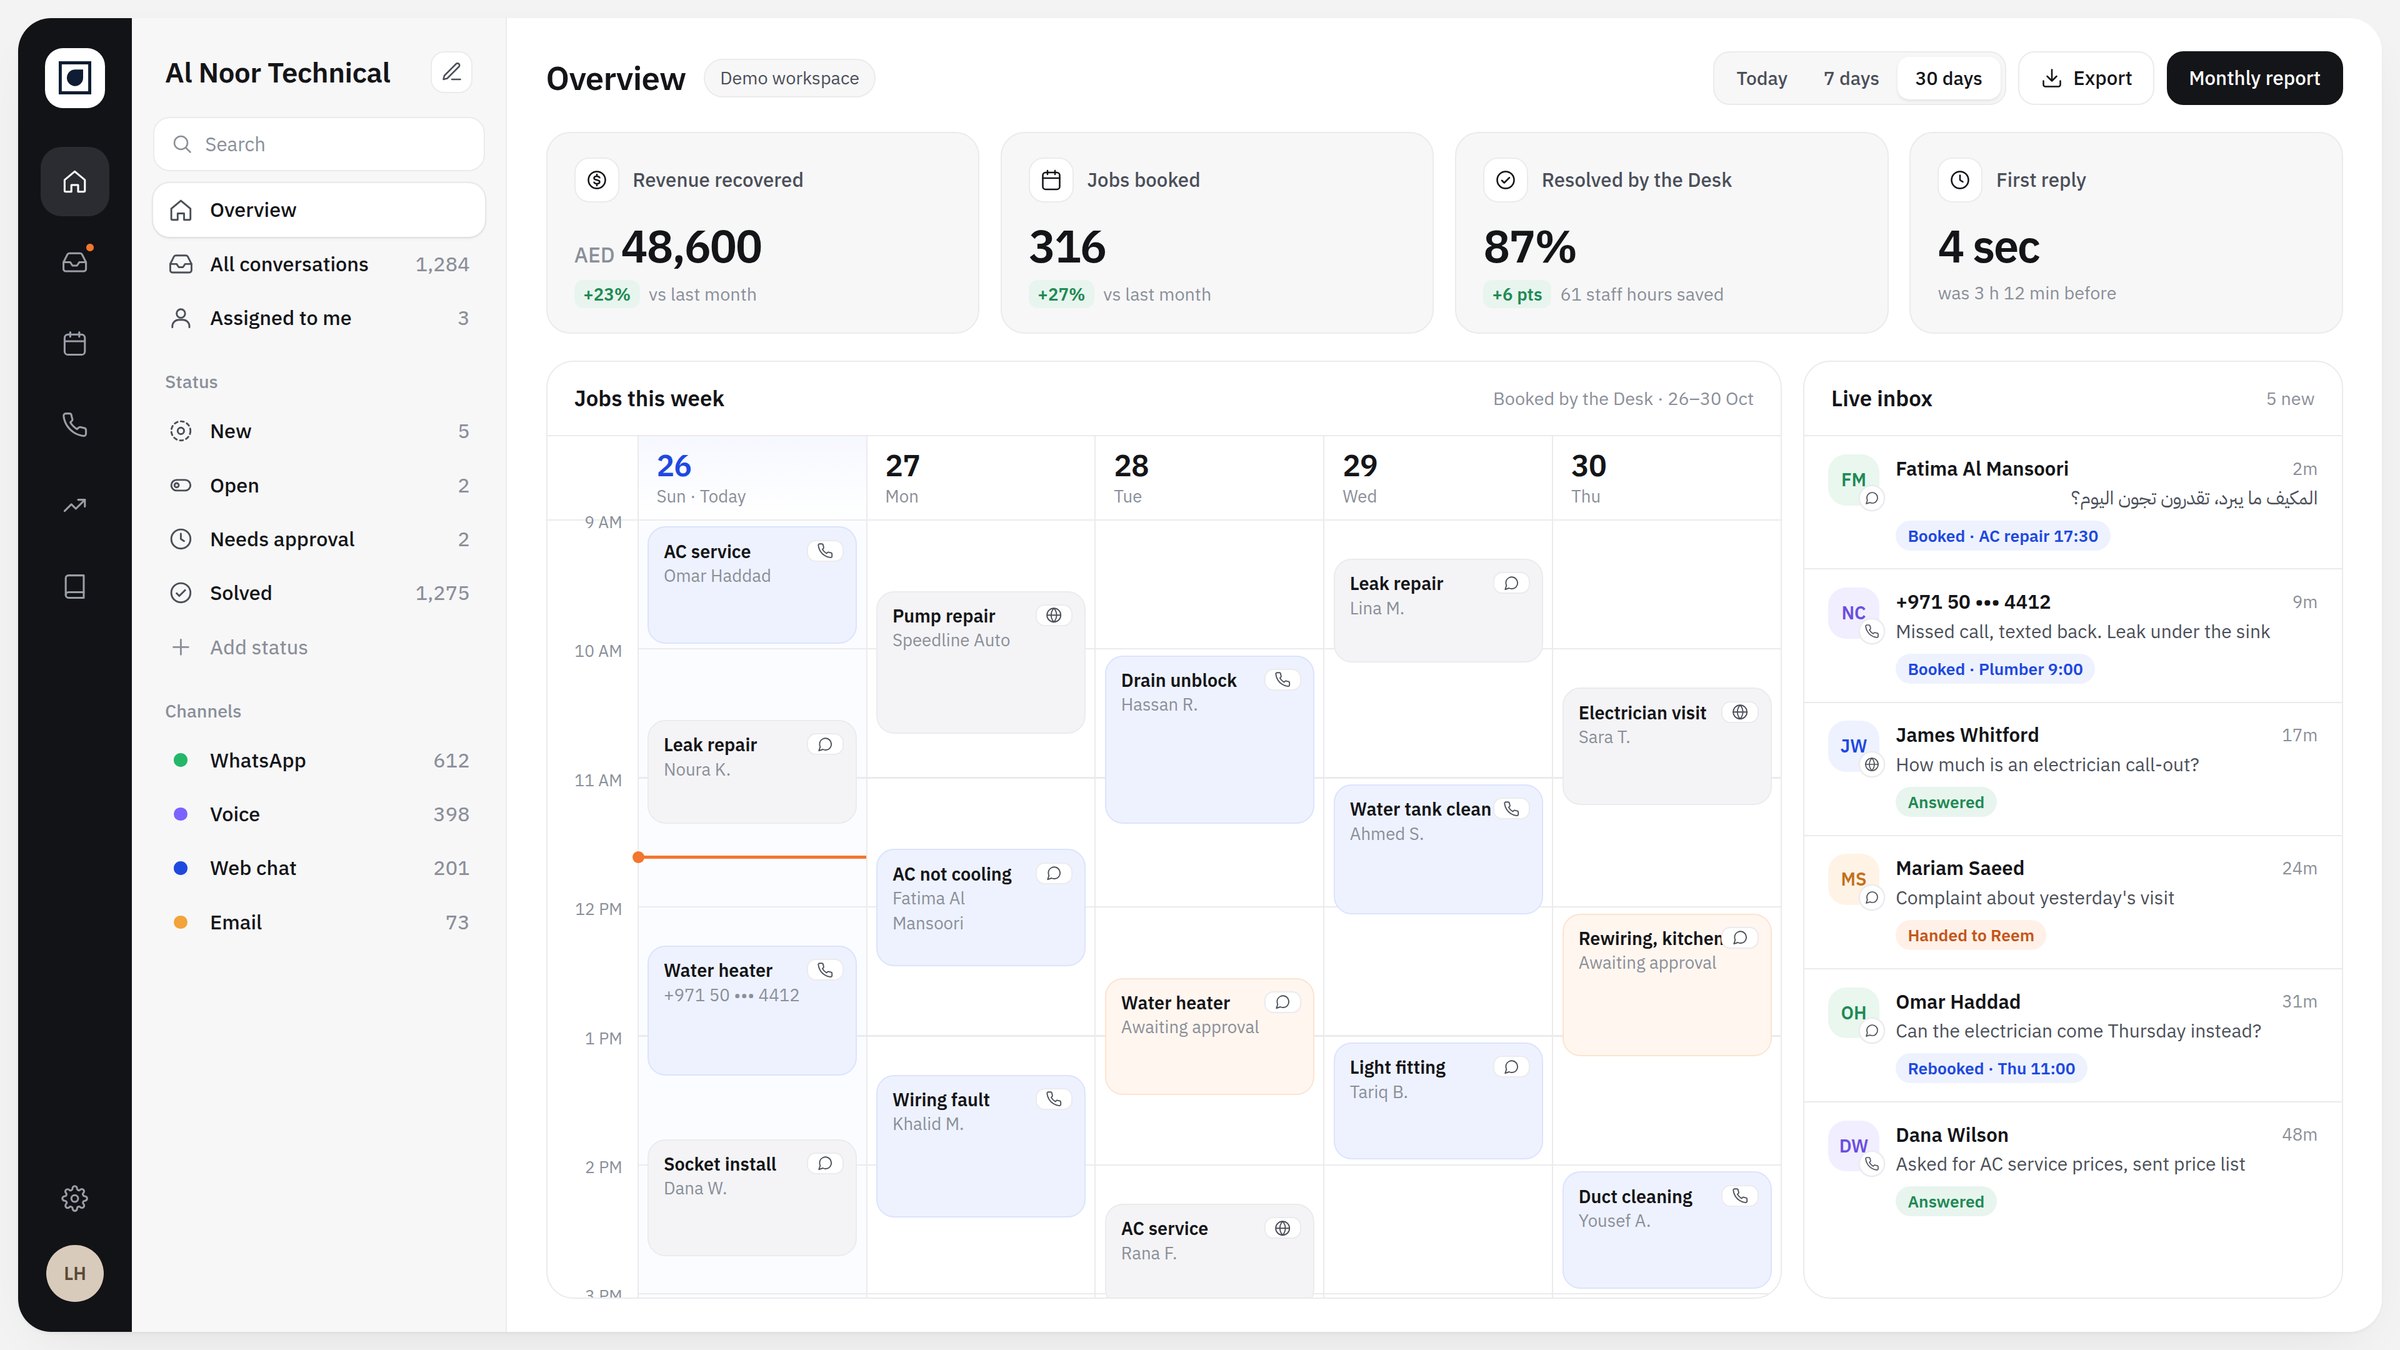Viewport: 2400px width, 1350px height.
Task: Open the Monthly report
Action: point(2254,78)
